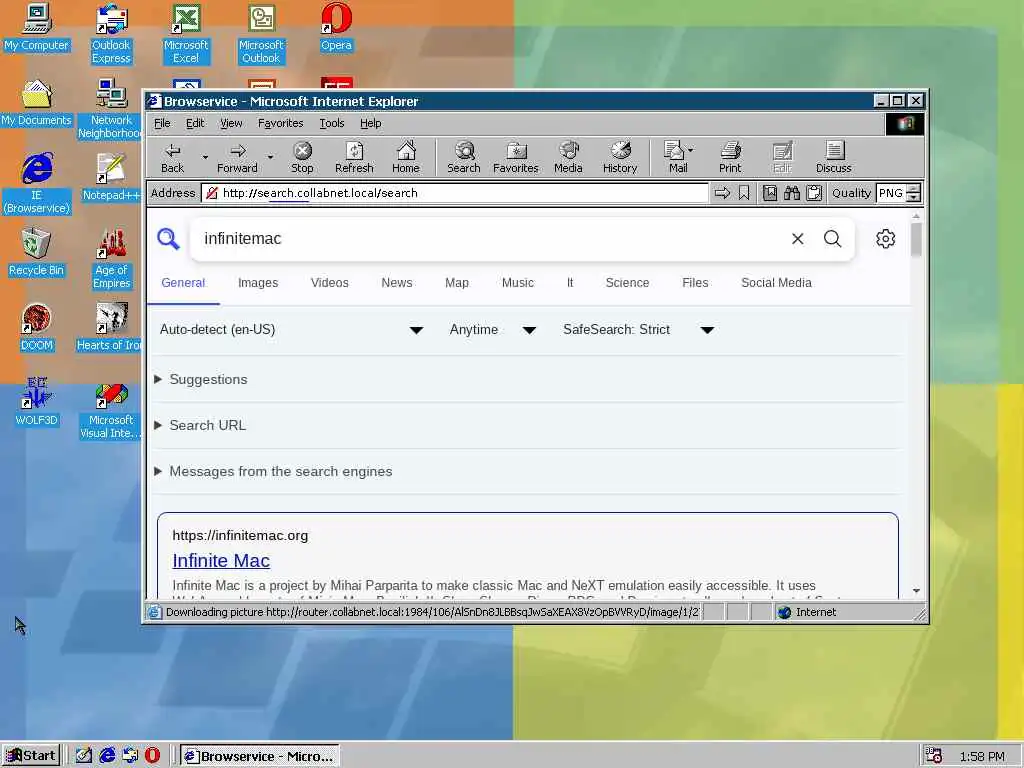Clear the search query with X
The image size is (1024, 768).
tap(797, 239)
